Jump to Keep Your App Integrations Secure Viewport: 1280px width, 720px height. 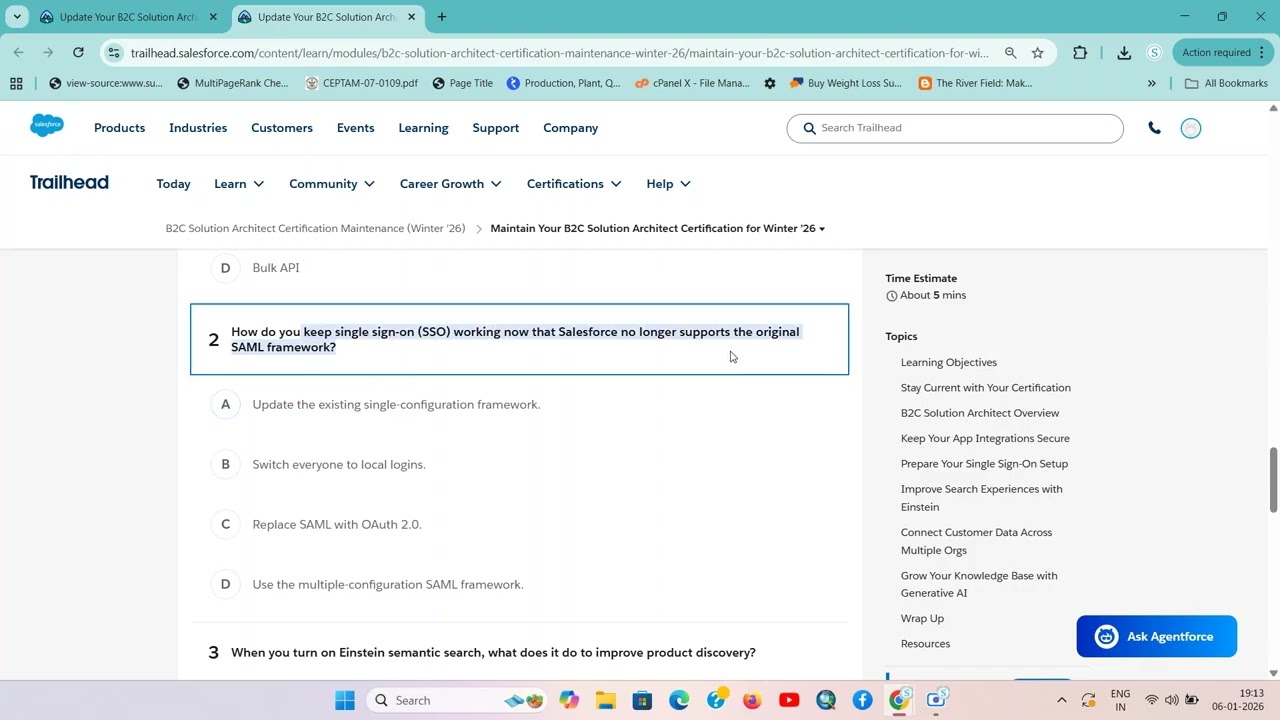(x=985, y=439)
